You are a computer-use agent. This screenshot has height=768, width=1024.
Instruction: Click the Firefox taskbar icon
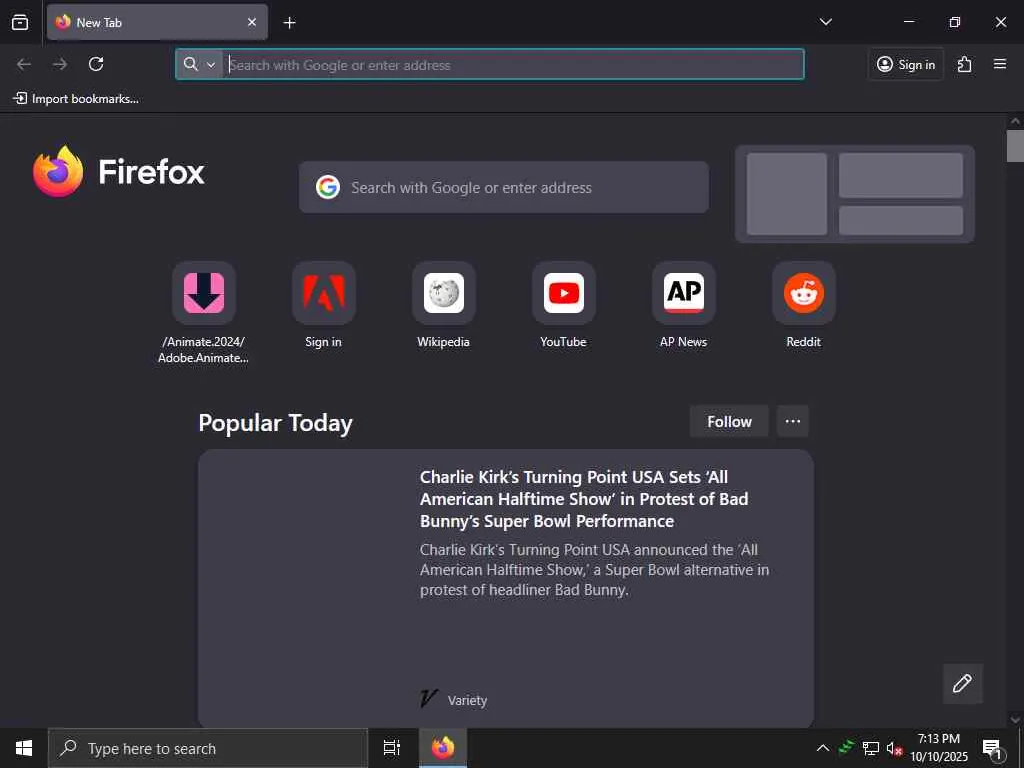click(443, 748)
